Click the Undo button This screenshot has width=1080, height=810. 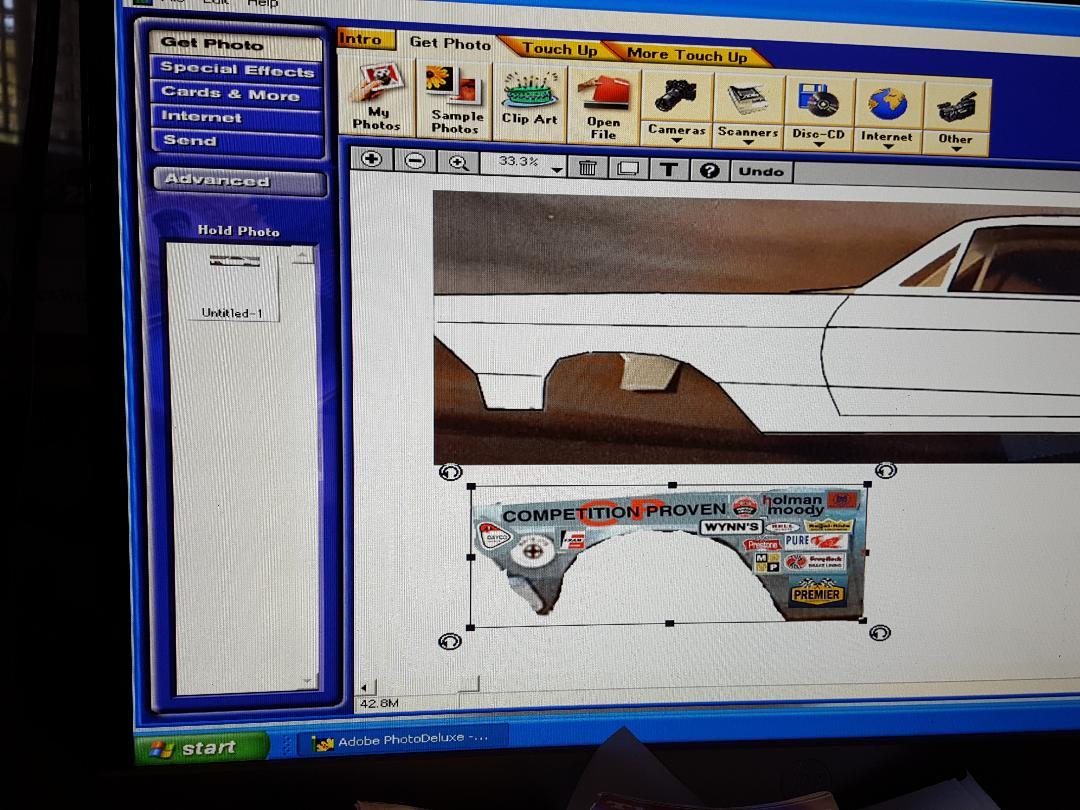[x=761, y=172]
